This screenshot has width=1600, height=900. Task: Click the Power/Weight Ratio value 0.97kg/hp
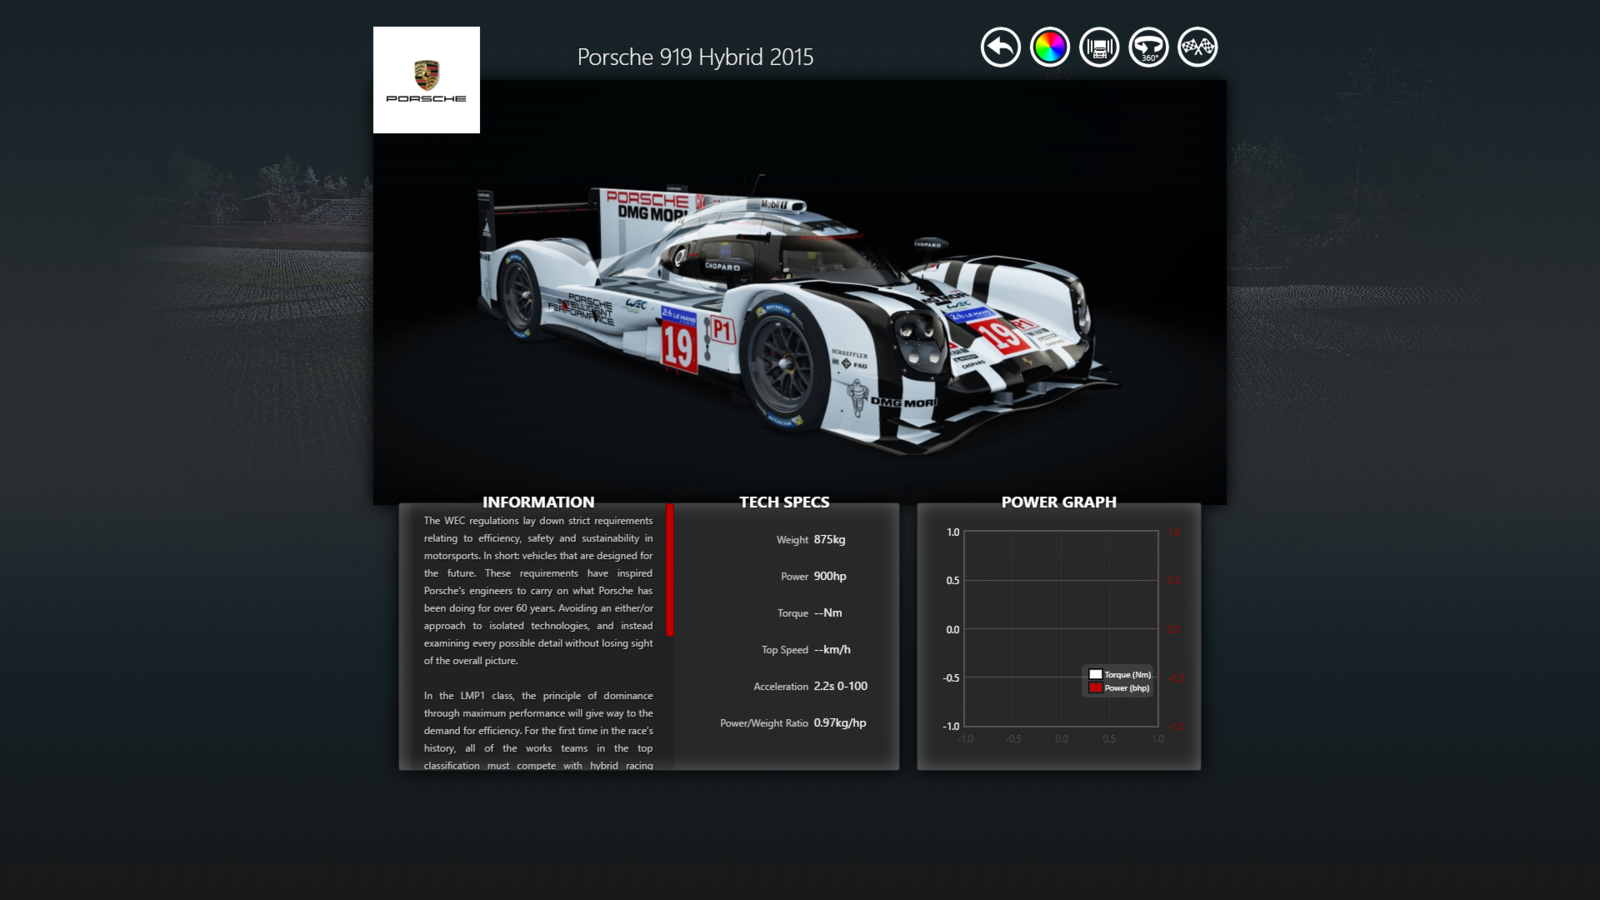[x=840, y=723]
